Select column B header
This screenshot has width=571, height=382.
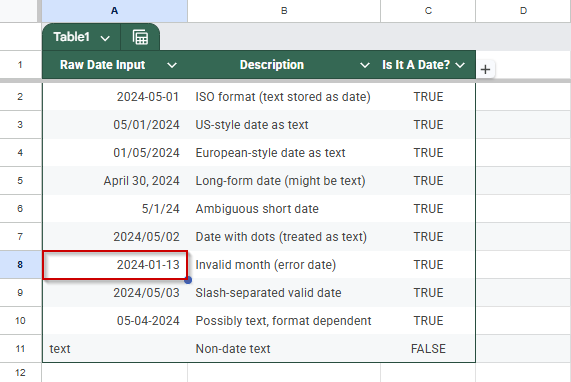tap(284, 11)
